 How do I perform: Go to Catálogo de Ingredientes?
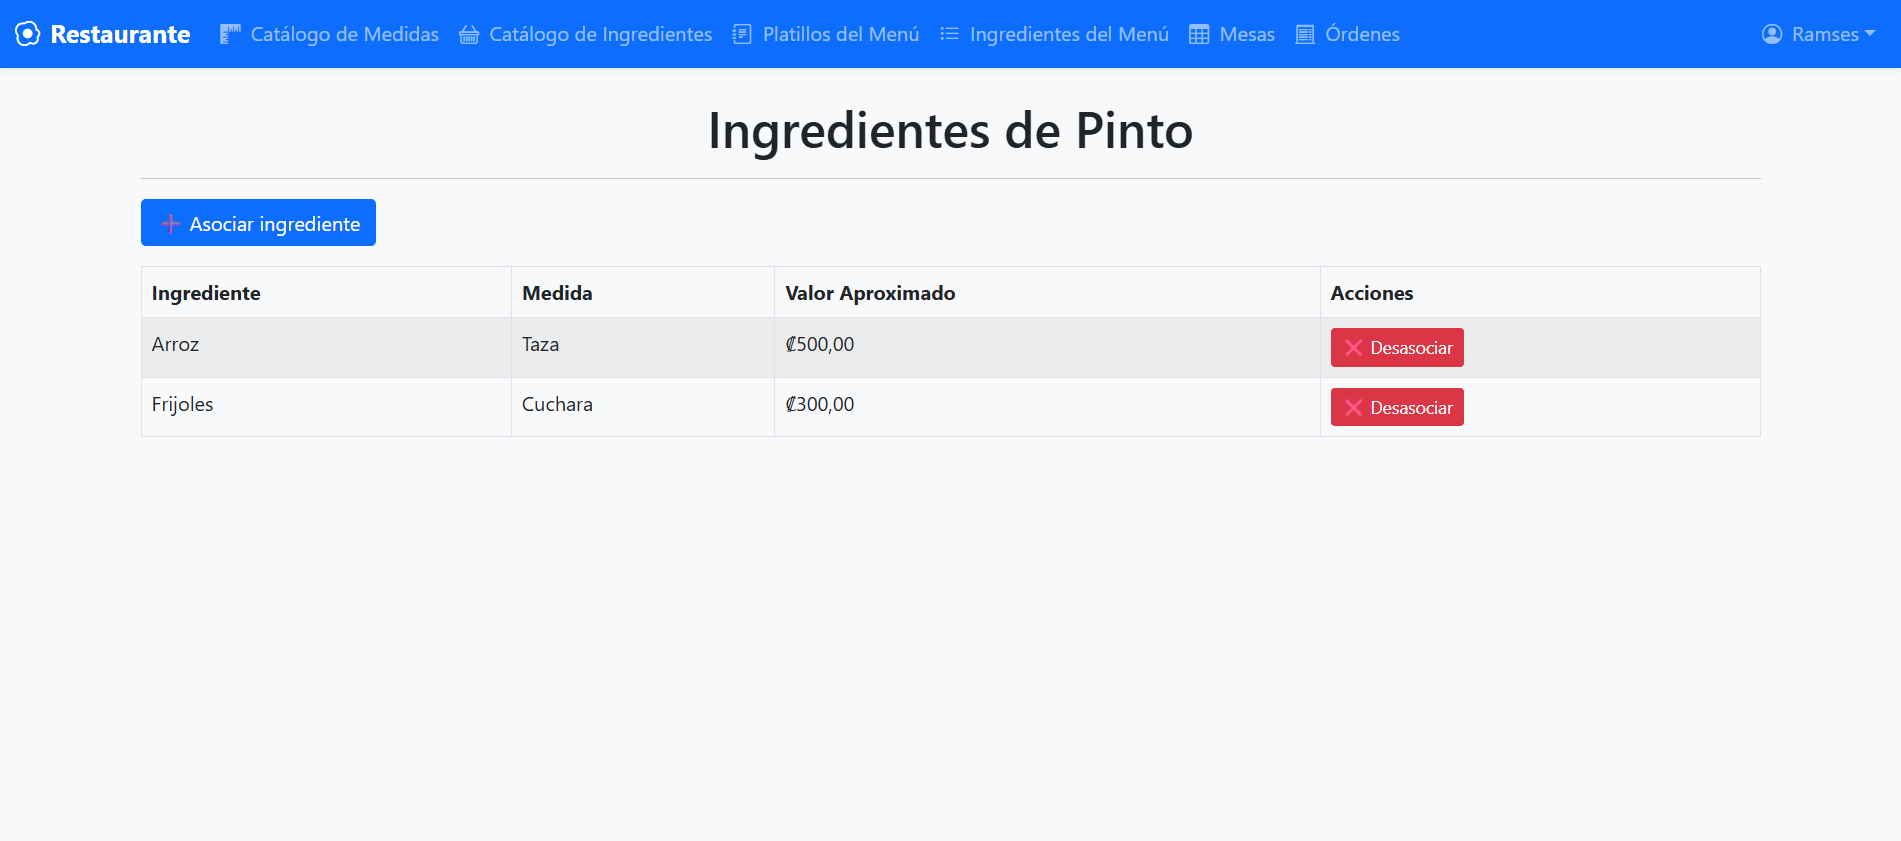click(600, 34)
